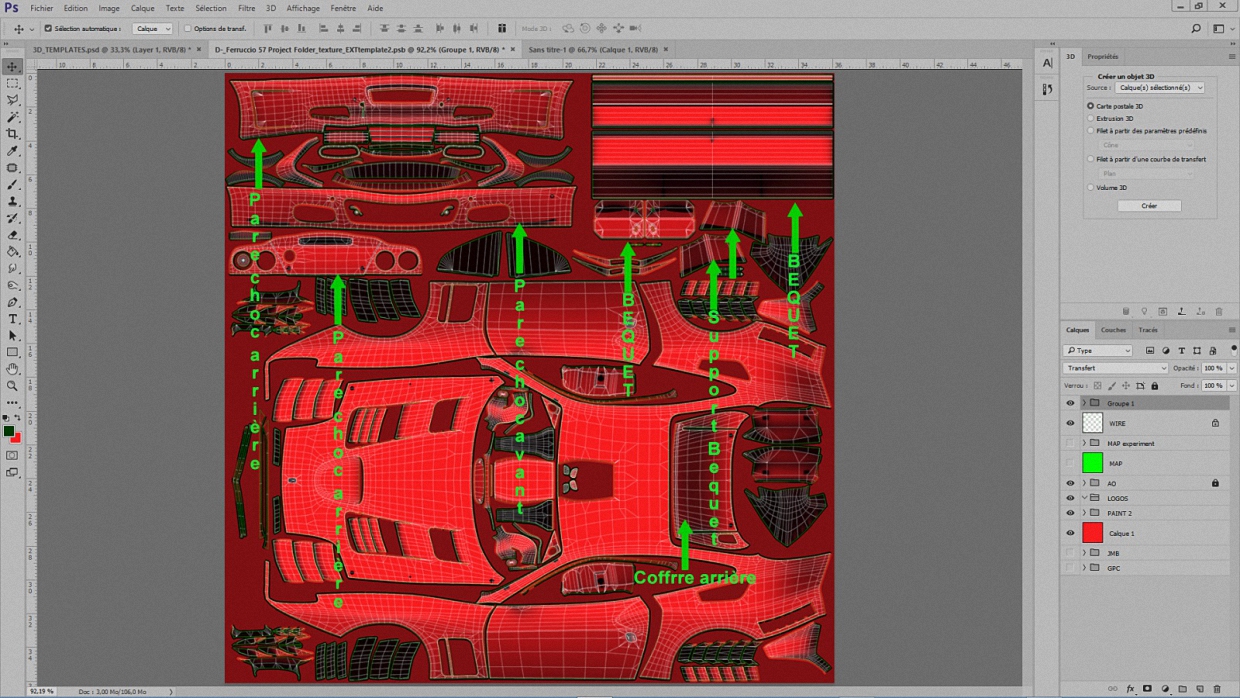The image size is (1240, 698).
Task: Open the search icon in options bar
Action: click(x=1196, y=29)
